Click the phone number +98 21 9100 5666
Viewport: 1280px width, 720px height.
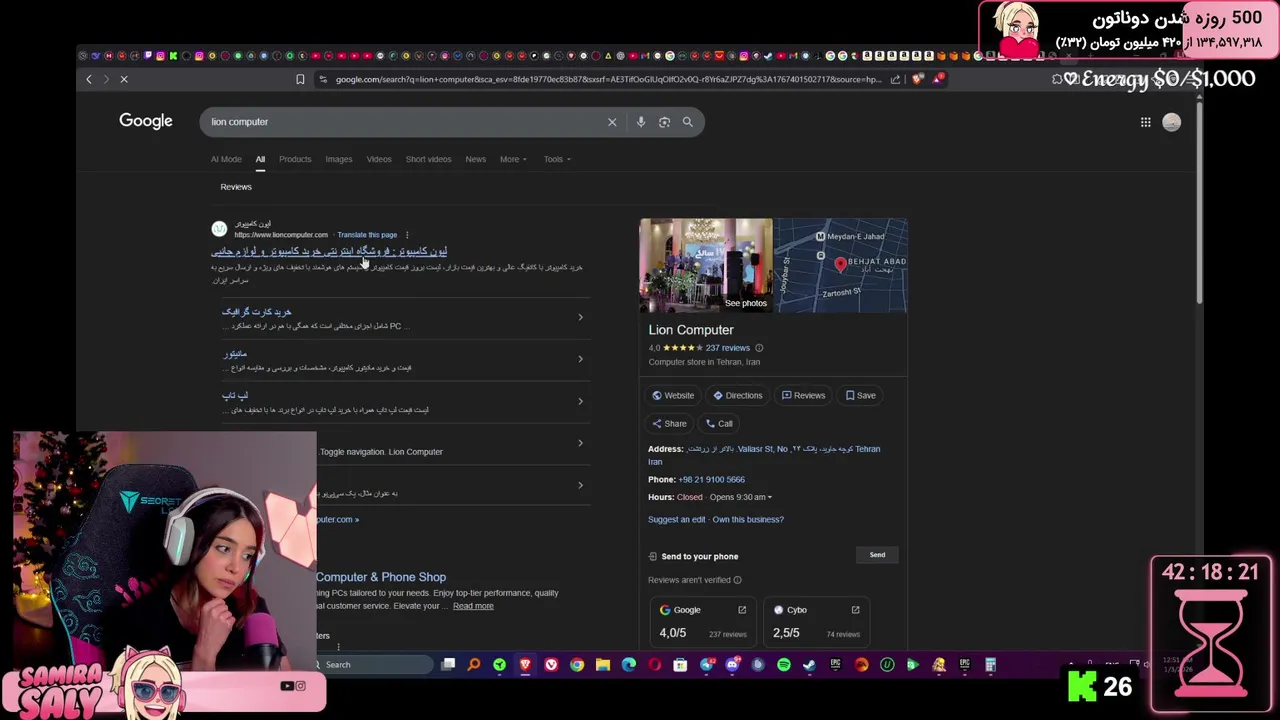(x=711, y=480)
